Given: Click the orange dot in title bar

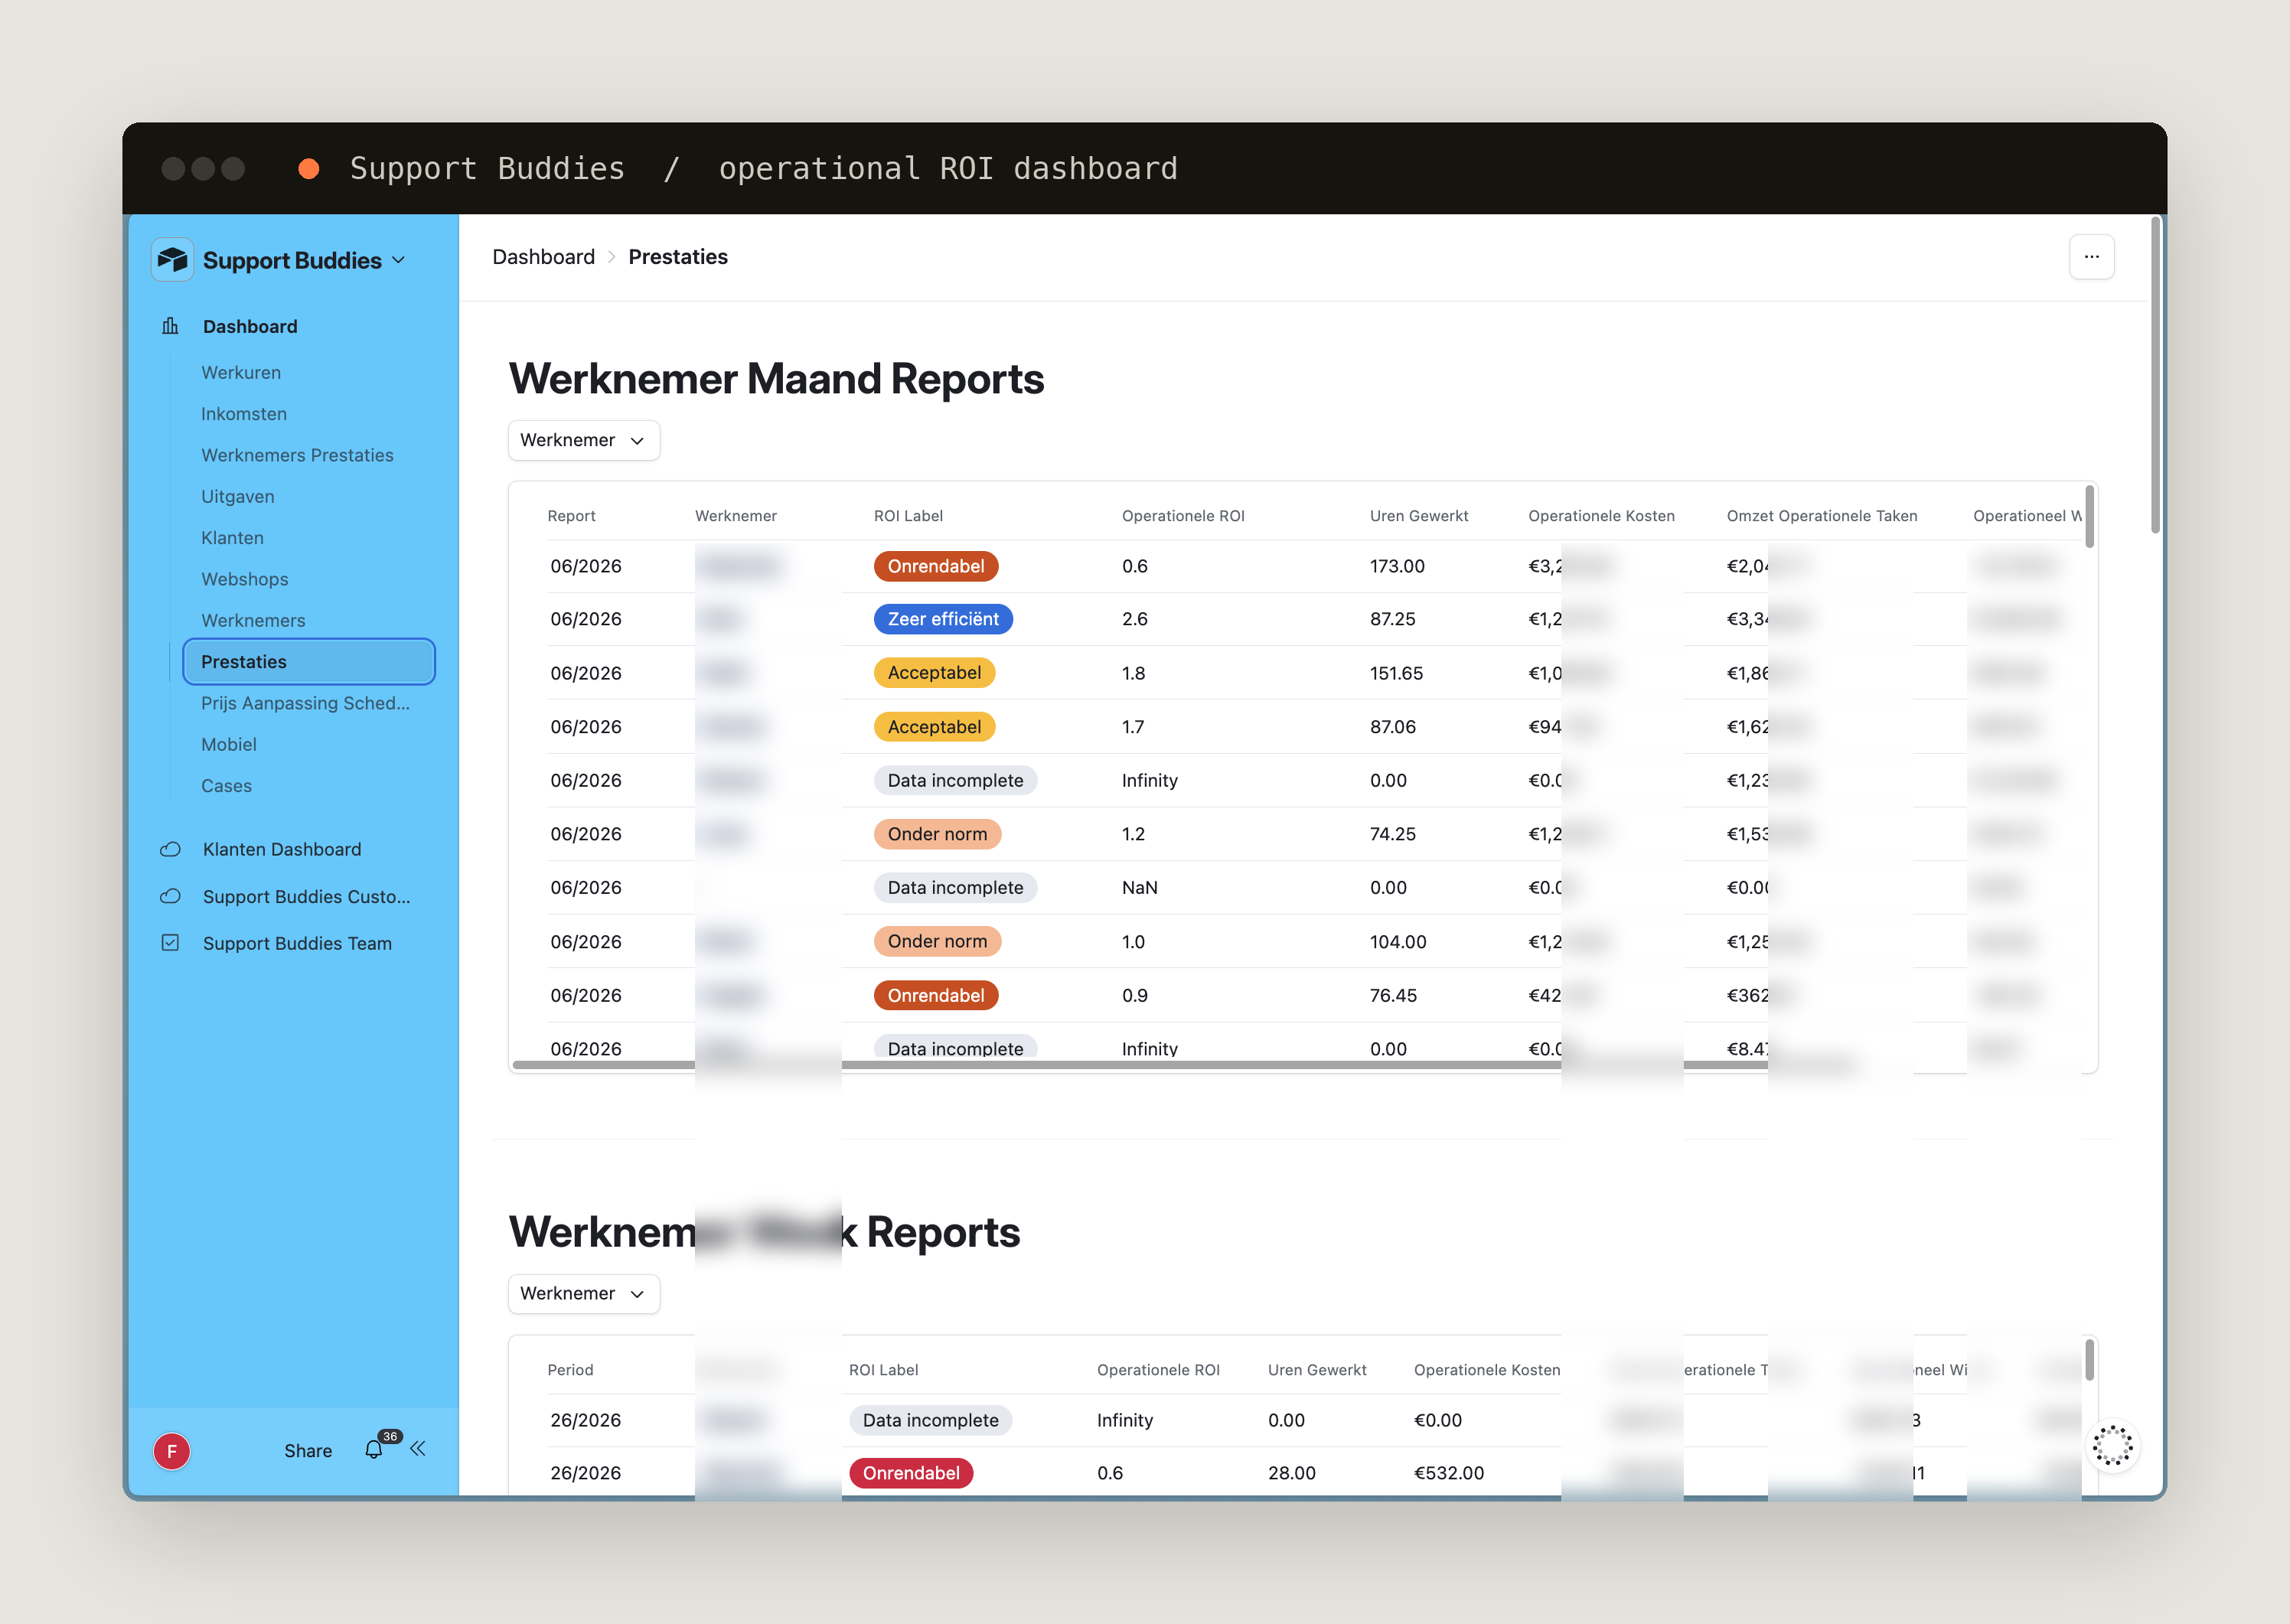Looking at the screenshot, I should (x=309, y=168).
